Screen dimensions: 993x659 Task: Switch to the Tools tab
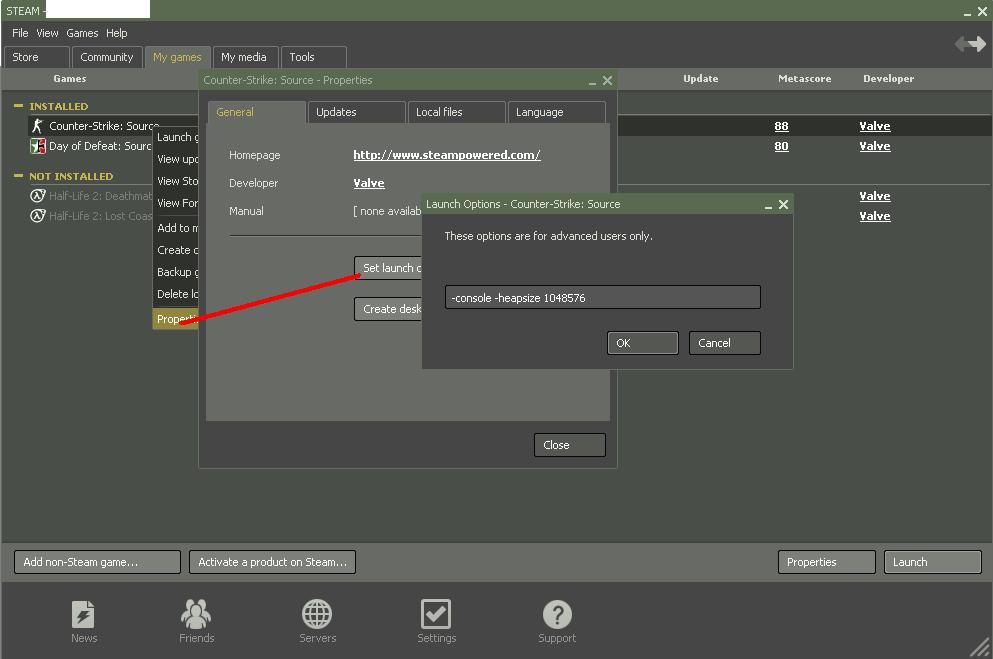point(313,57)
